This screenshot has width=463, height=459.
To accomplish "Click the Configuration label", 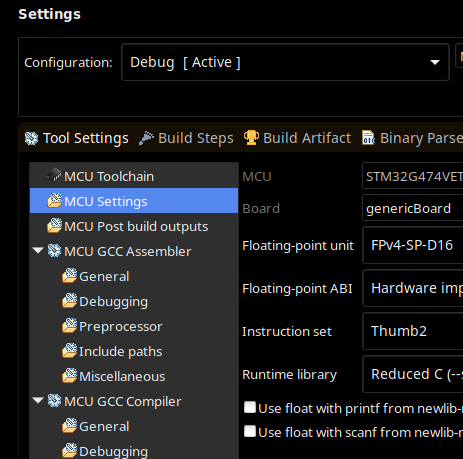I will [x=68, y=63].
